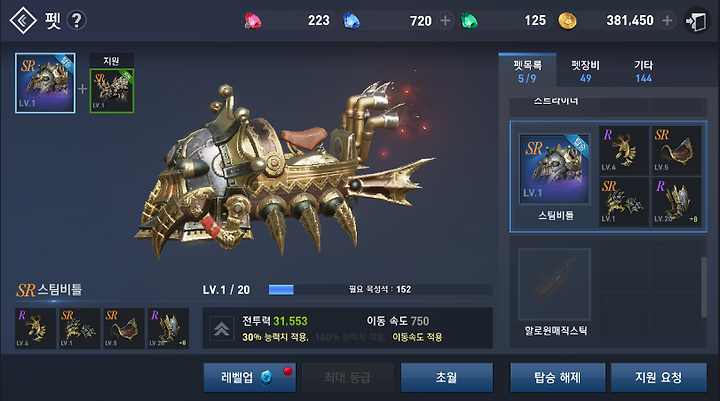Click the red ruby currency icon
The height and width of the screenshot is (401, 720).
pos(253,21)
